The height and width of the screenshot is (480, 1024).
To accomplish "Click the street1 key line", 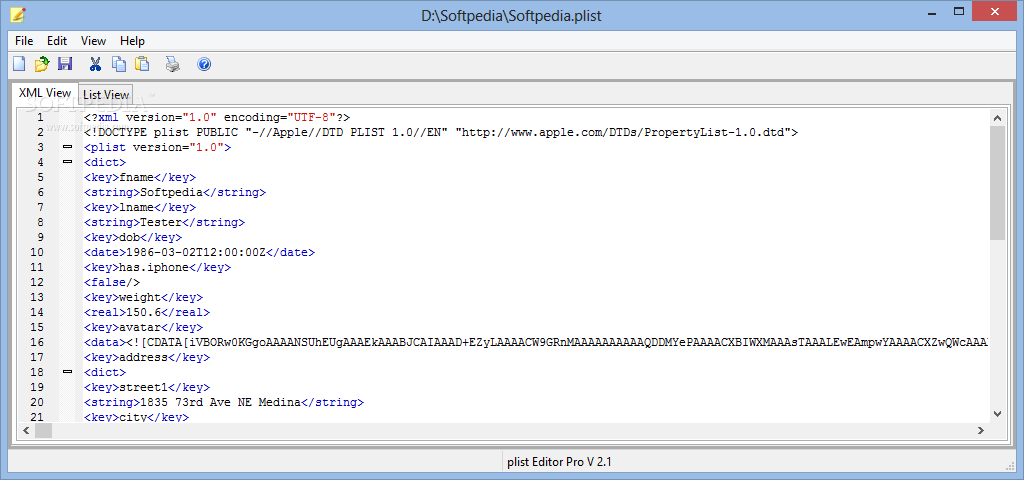I will tap(147, 387).
